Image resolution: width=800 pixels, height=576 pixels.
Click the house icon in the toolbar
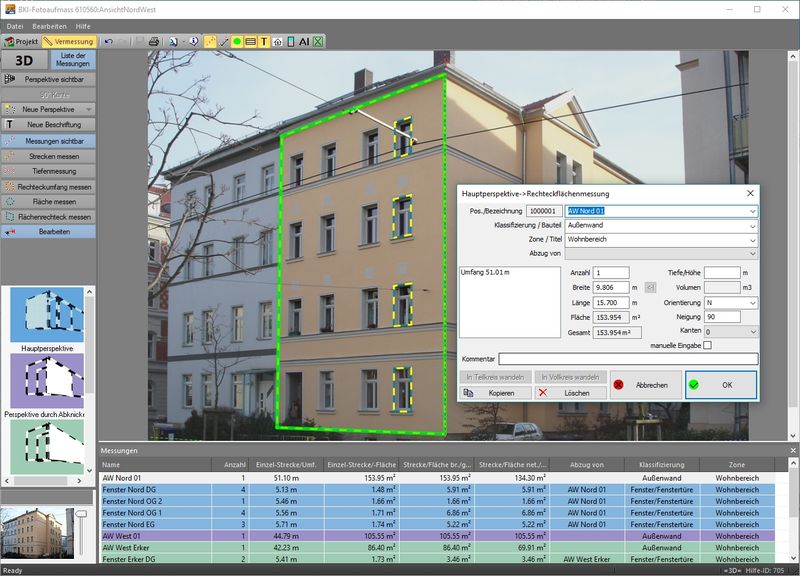[278, 42]
